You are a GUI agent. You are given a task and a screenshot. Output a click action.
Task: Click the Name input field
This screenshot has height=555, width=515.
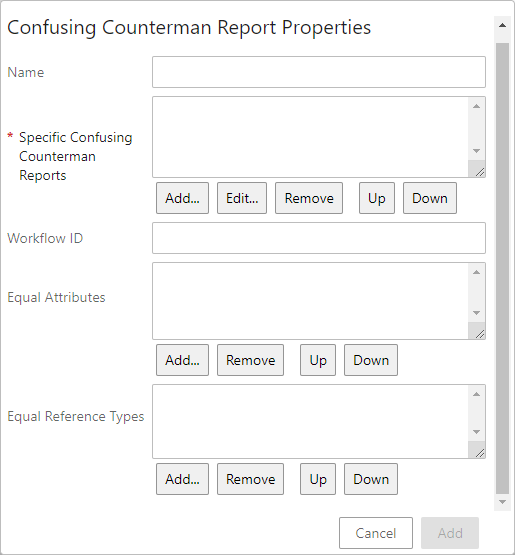click(x=319, y=72)
